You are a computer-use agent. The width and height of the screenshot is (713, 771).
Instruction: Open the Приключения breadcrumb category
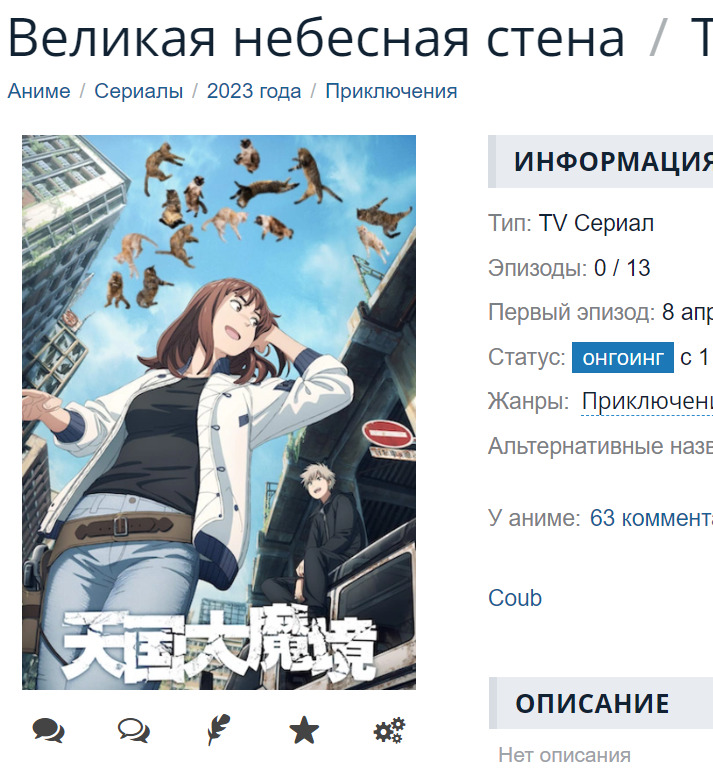tap(391, 91)
